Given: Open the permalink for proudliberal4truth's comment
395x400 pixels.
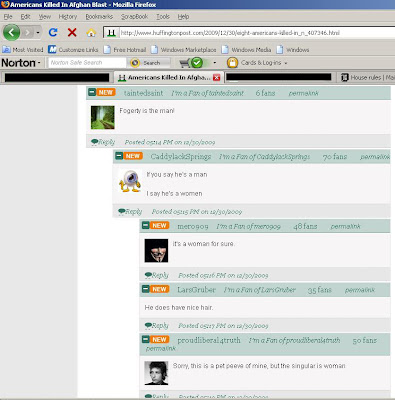Looking at the screenshot, I should pos(160,348).
